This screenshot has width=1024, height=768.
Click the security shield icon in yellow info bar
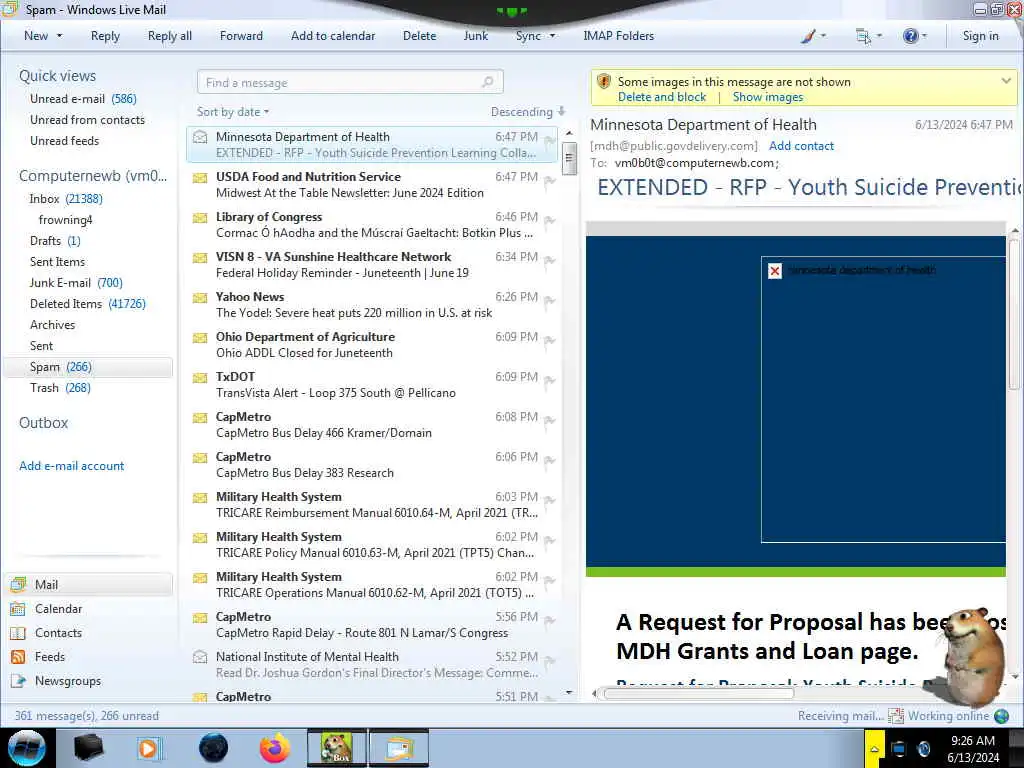[604, 82]
